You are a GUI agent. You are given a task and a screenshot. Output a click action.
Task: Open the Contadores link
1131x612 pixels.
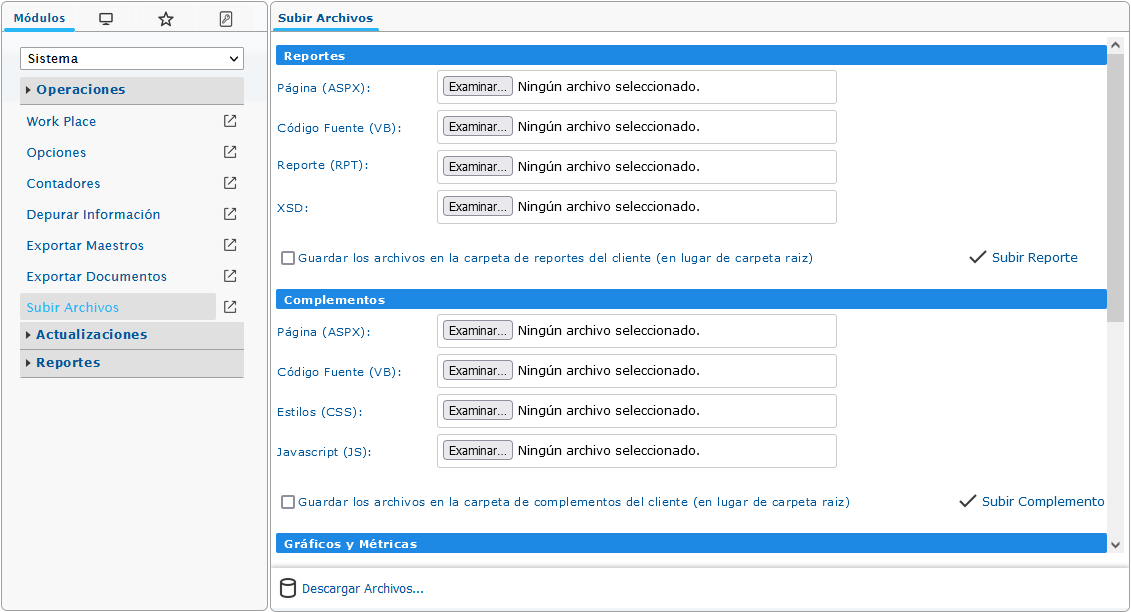(63, 183)
